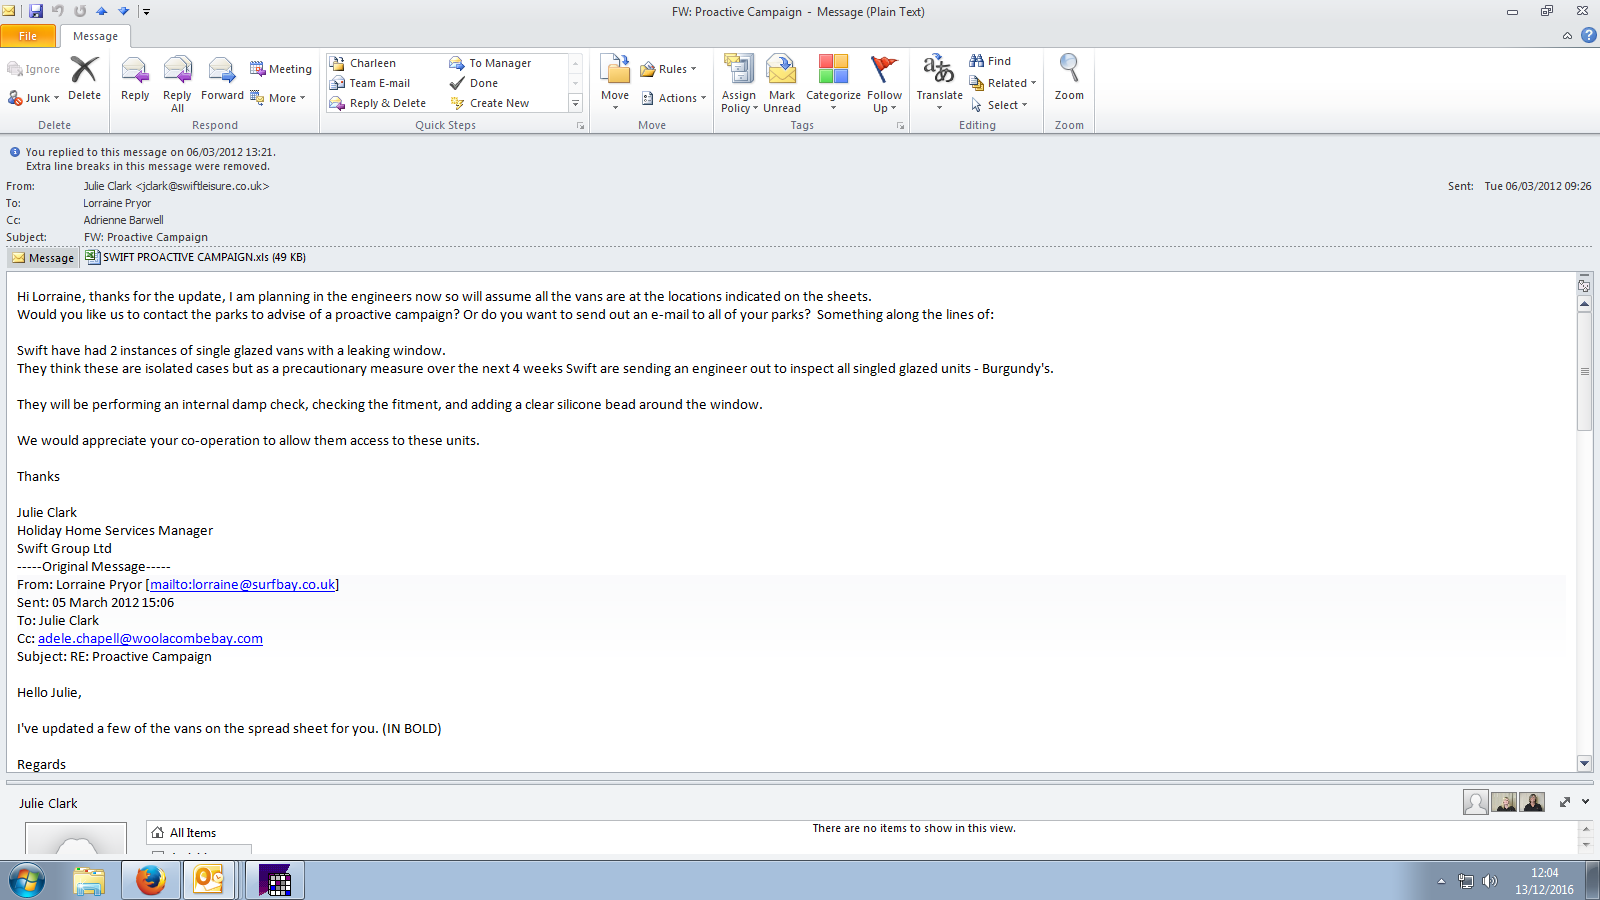This screenshot has height=900, width=1600.
Task: Run the Charleen quick step
Action: [363, 63]
